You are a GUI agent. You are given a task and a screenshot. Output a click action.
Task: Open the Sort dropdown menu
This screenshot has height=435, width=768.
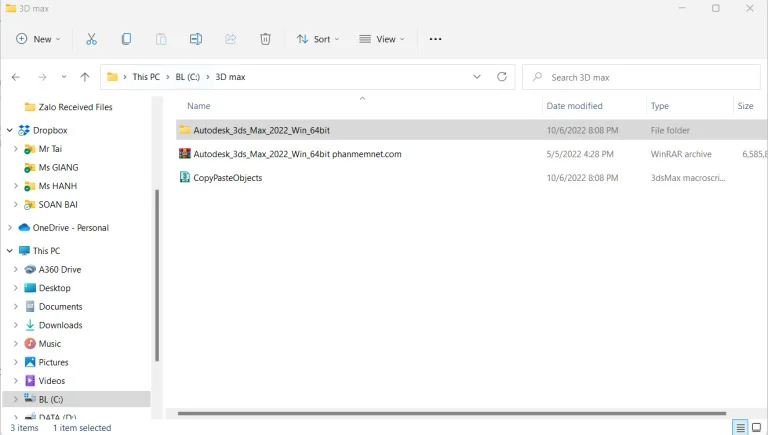(x=318, y=39)
